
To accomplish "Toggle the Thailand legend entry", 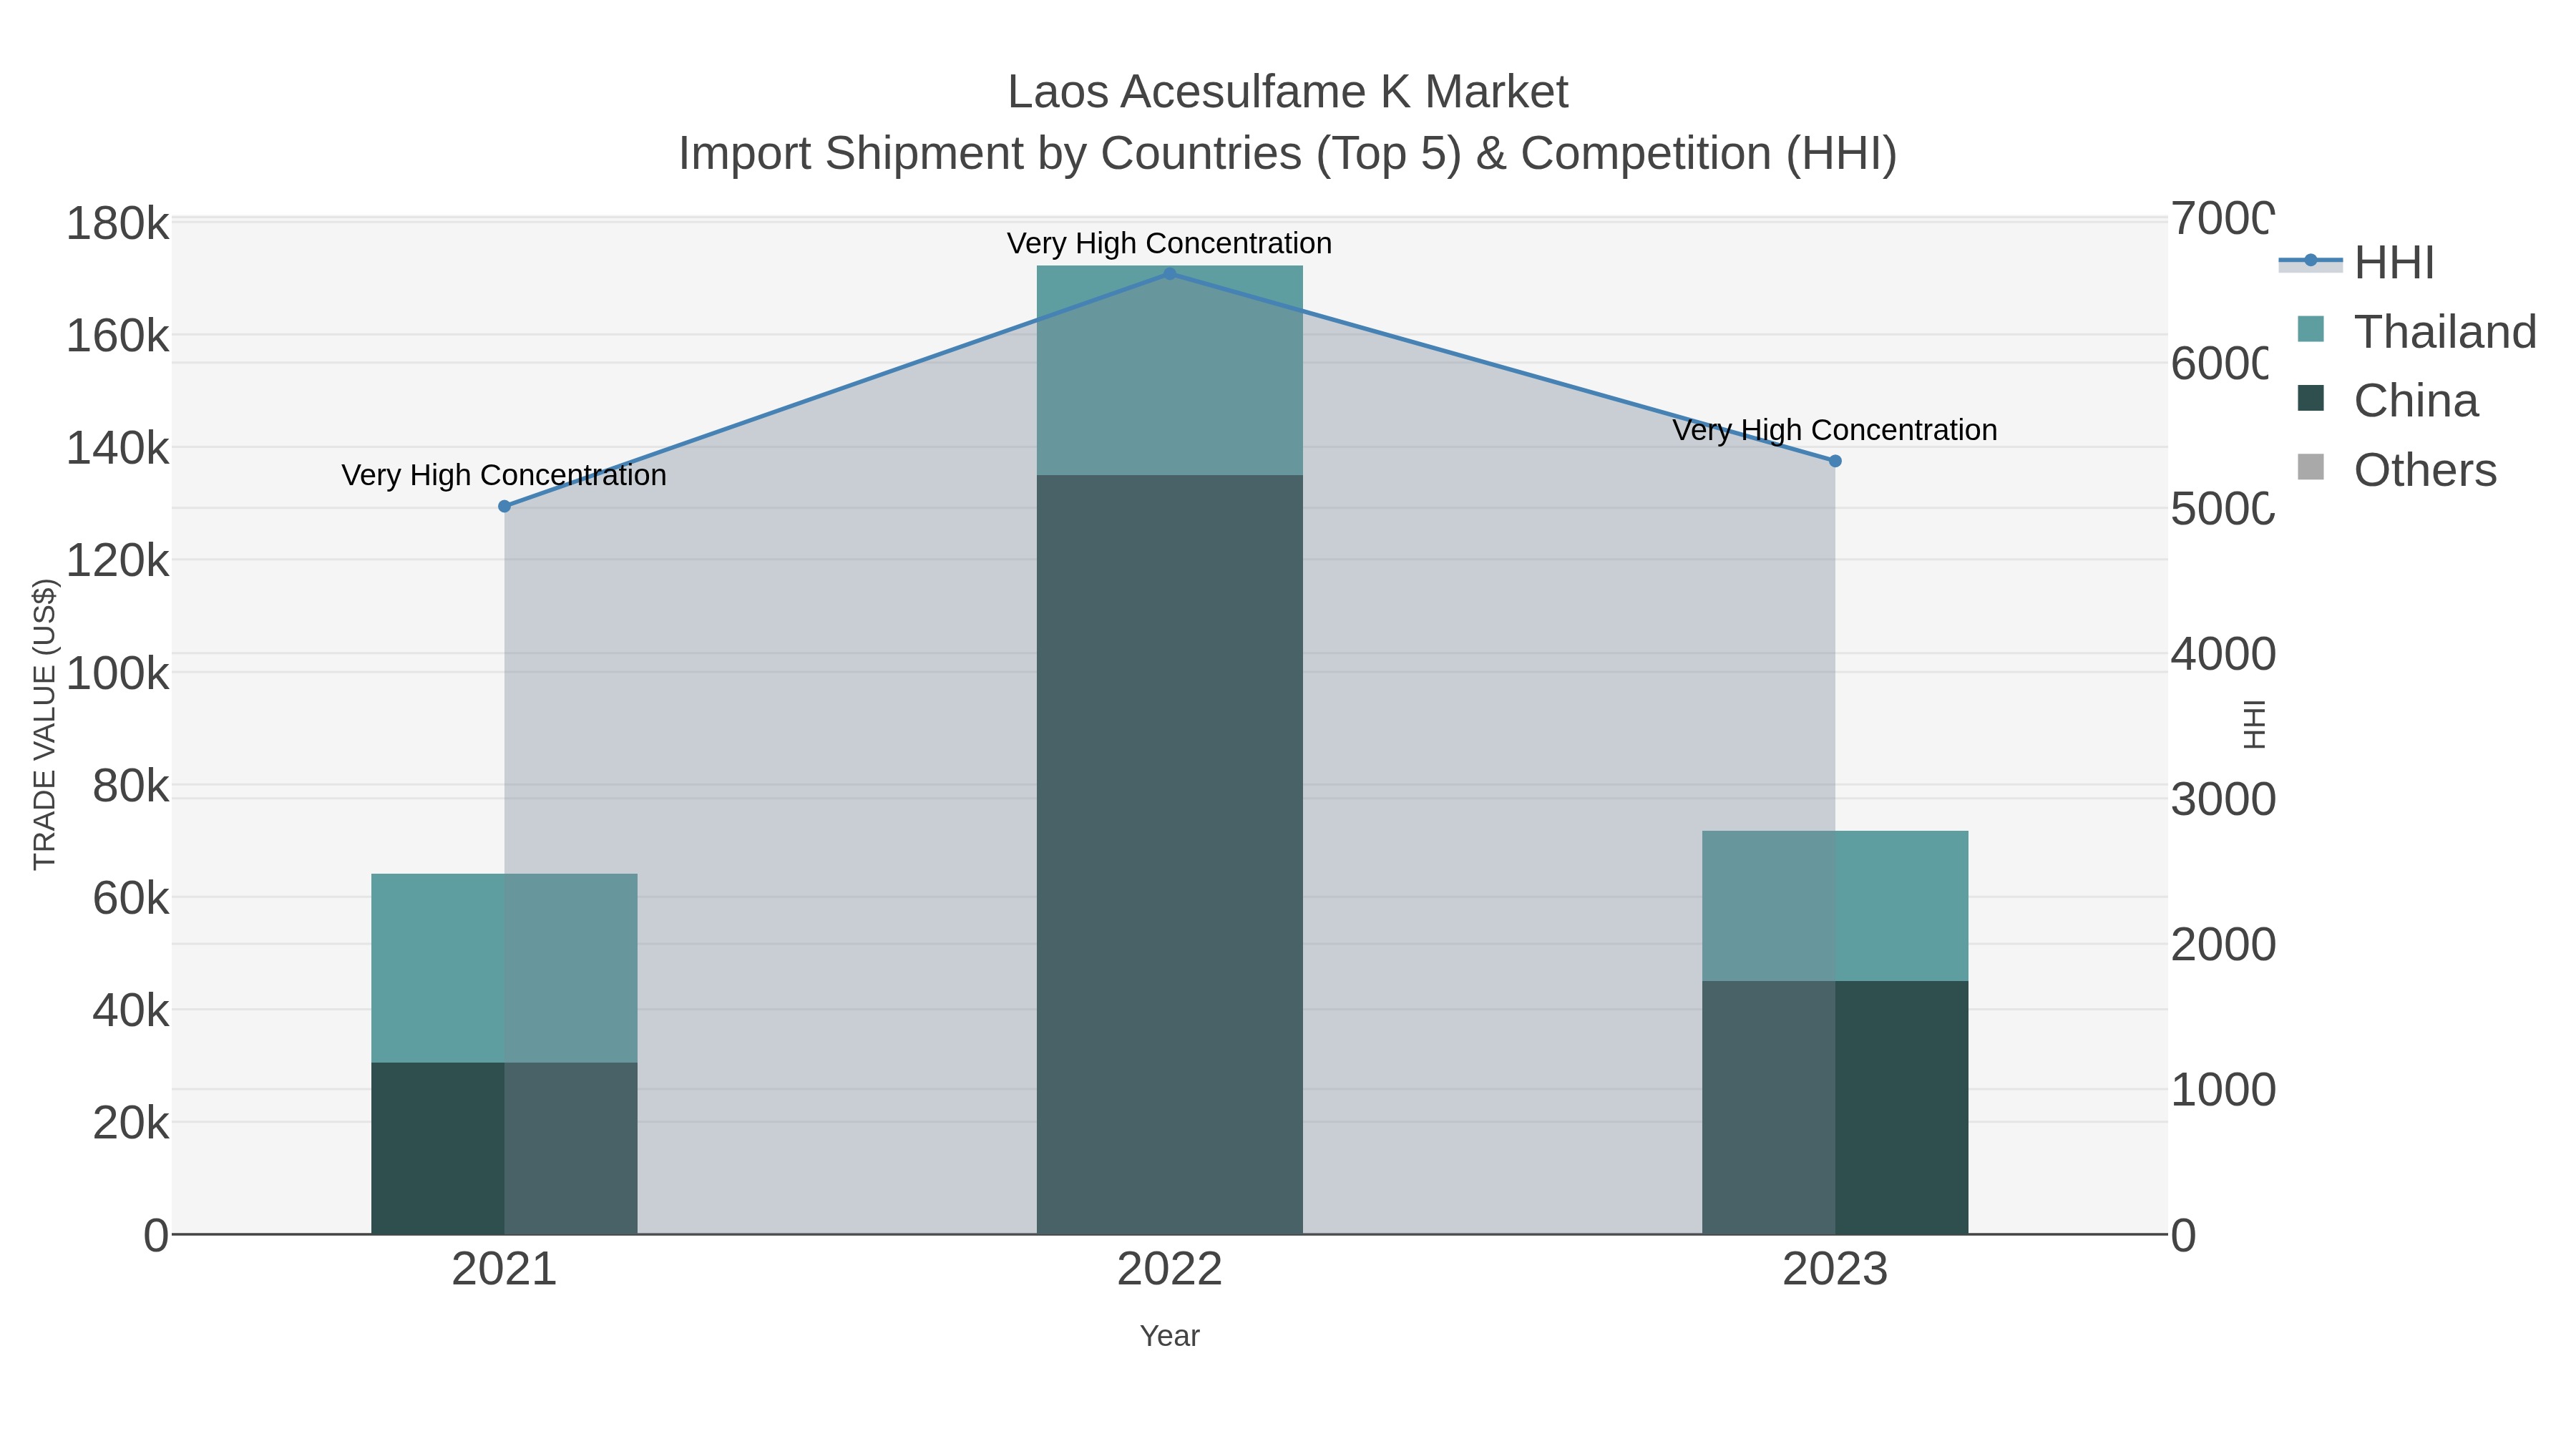I will 2417,332.
